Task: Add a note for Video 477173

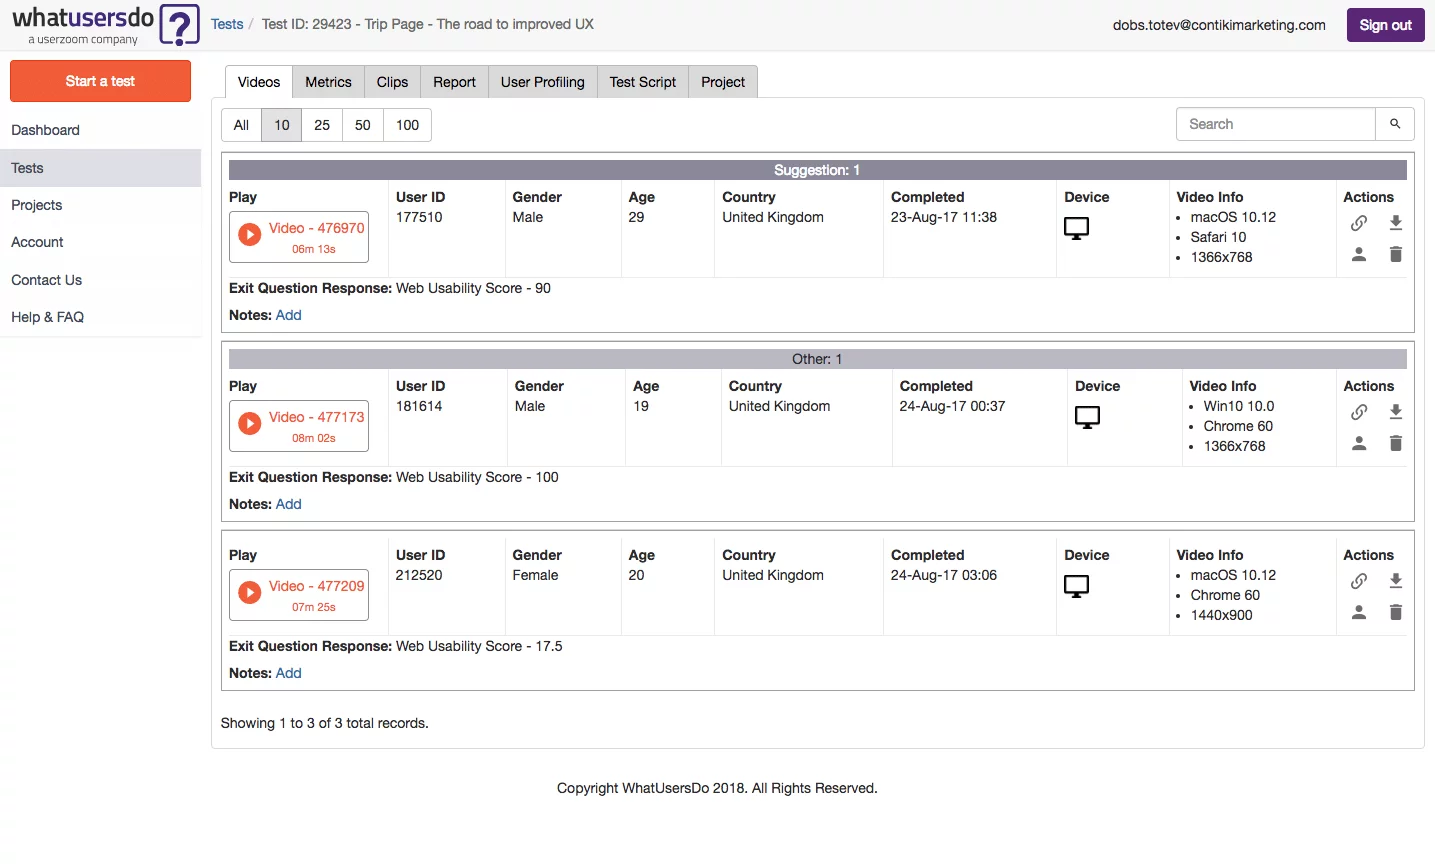Action: click(288, 504)
